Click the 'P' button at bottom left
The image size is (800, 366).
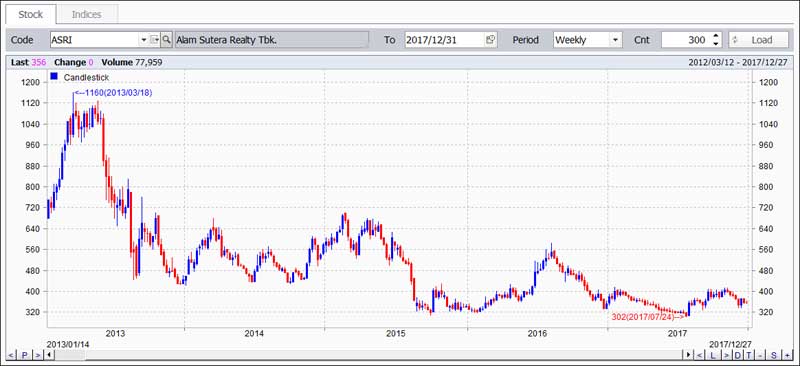[x=24, y=355]
